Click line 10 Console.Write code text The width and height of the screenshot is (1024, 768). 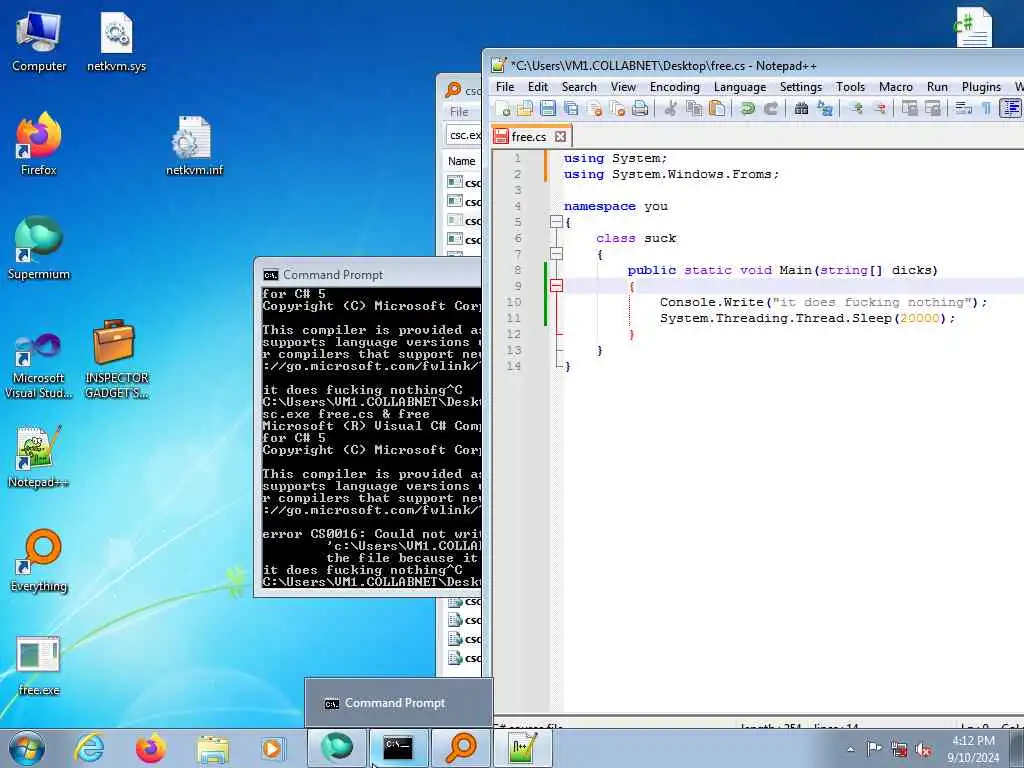(823, 302)
